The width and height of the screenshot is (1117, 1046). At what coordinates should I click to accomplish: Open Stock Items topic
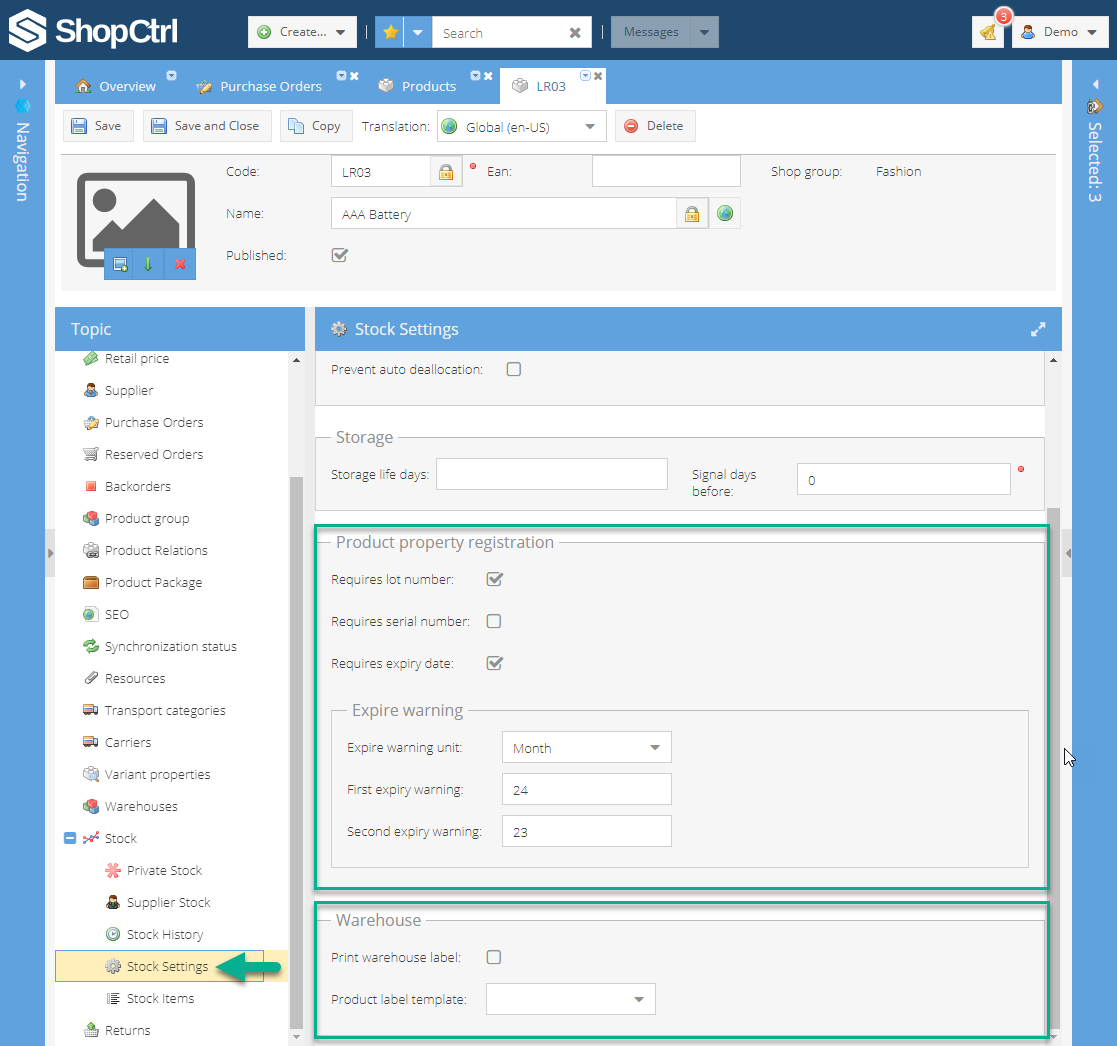pyautogui.click(x=160, y=999)
